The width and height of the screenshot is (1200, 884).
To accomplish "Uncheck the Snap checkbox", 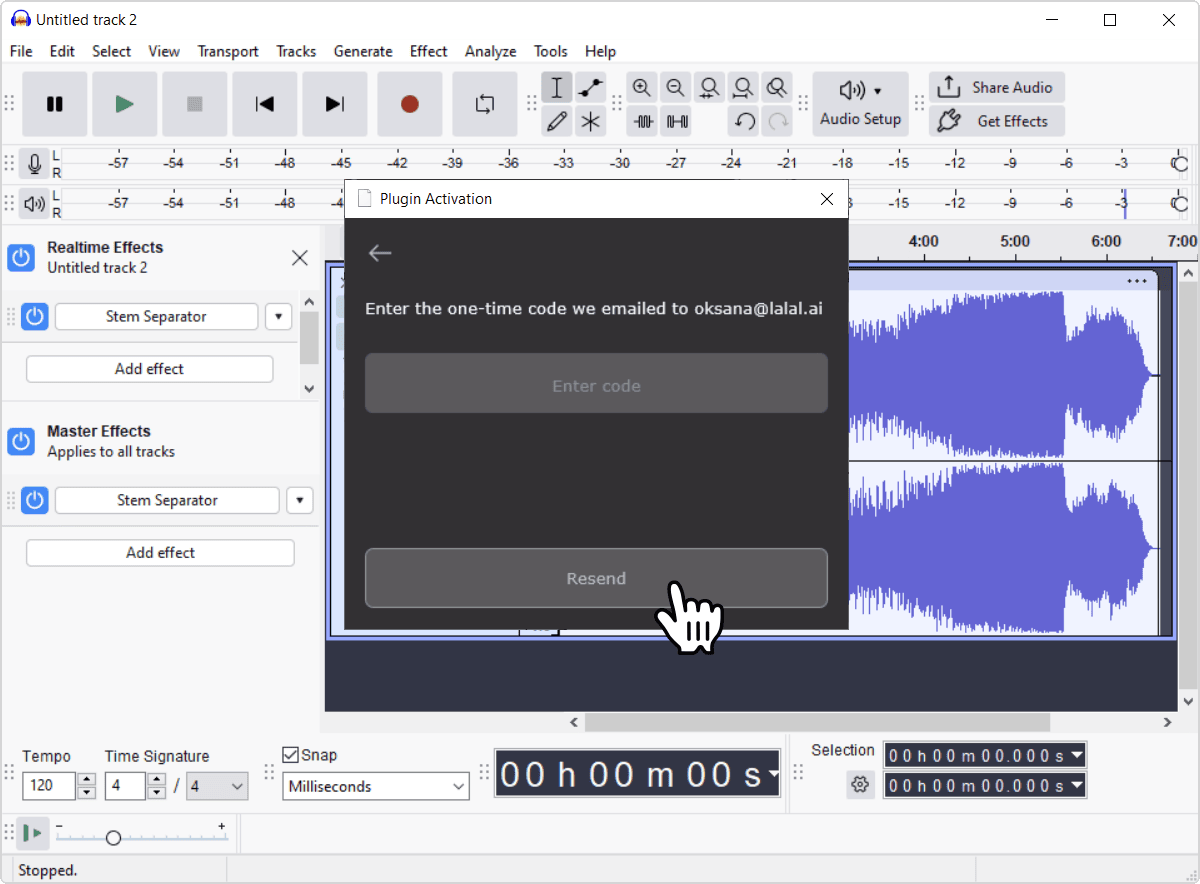I will [x=291, y=755].
